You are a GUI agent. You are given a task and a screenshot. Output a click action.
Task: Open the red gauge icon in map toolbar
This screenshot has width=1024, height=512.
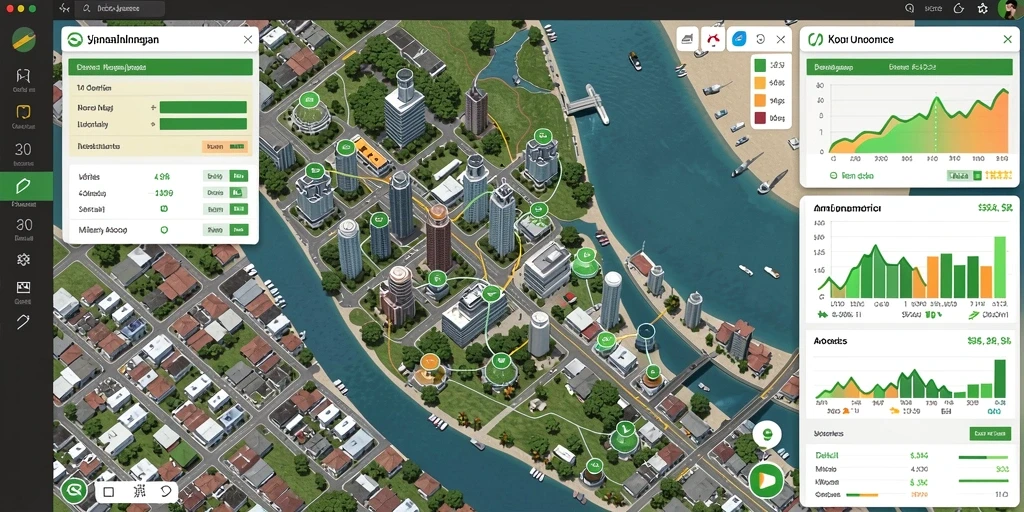tap(713, 39)
